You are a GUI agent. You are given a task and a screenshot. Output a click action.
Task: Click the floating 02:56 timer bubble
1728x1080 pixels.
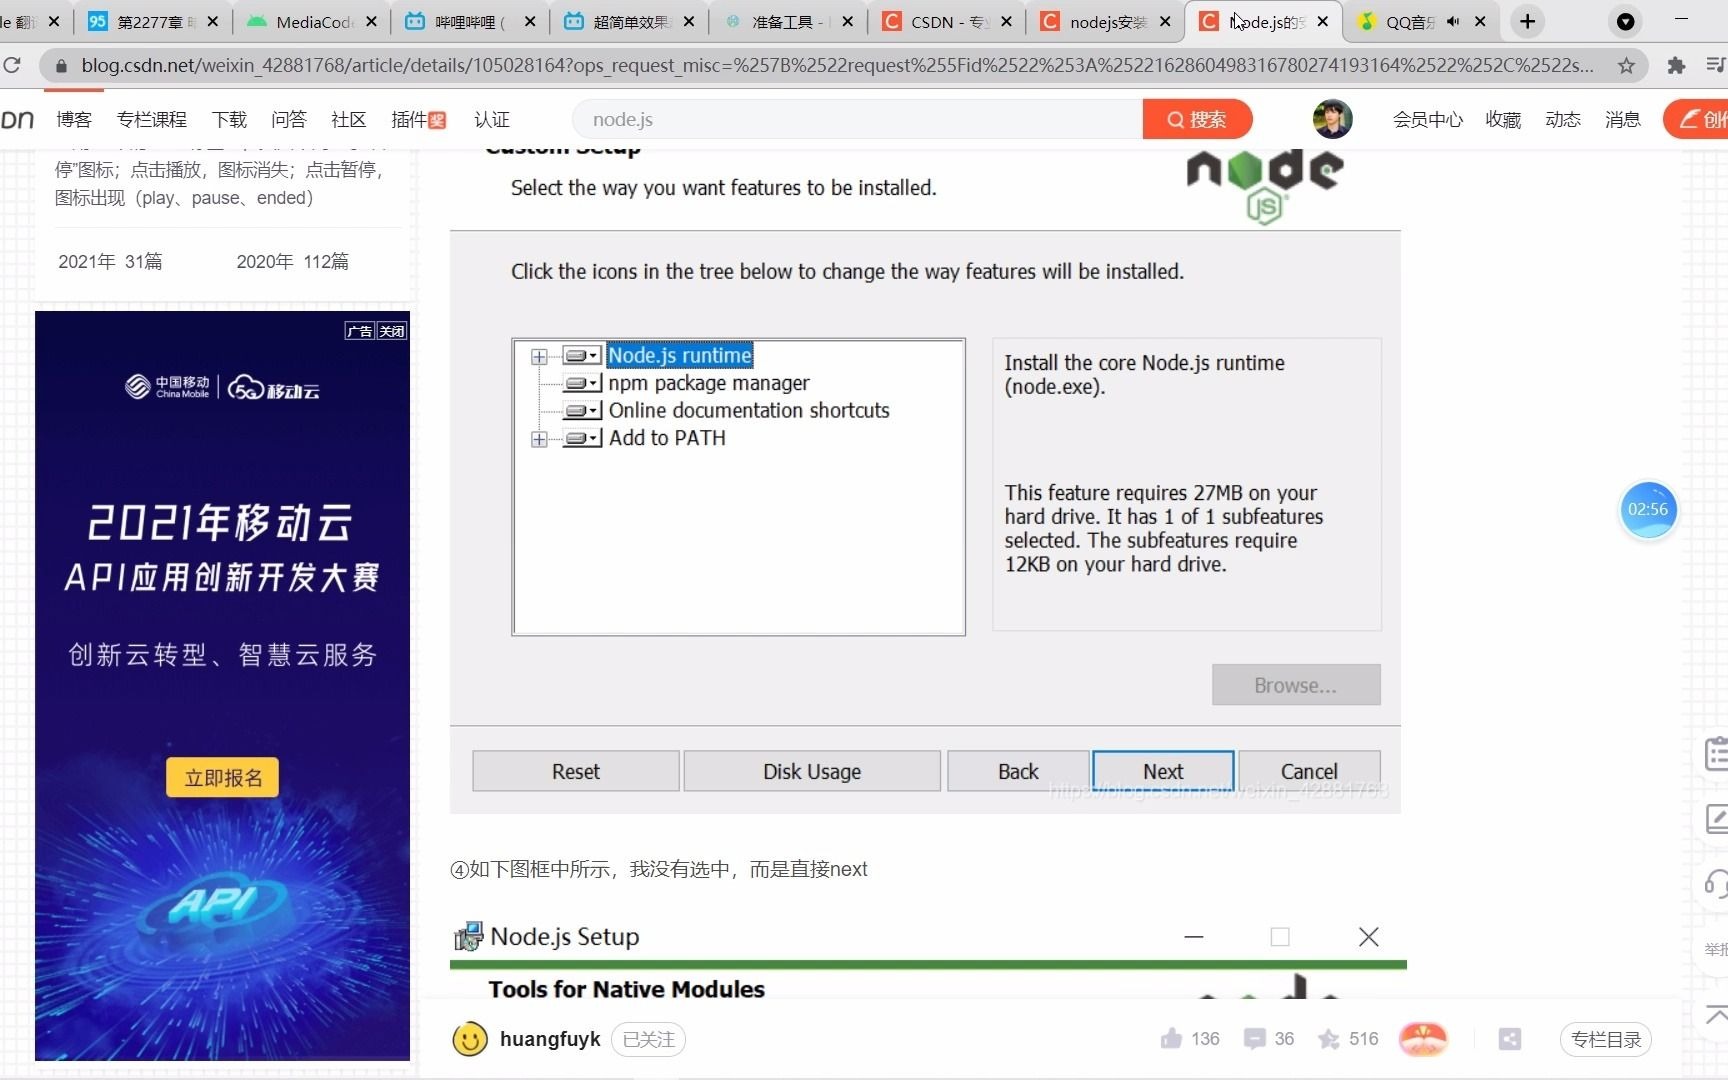[x=1648, y=509]
